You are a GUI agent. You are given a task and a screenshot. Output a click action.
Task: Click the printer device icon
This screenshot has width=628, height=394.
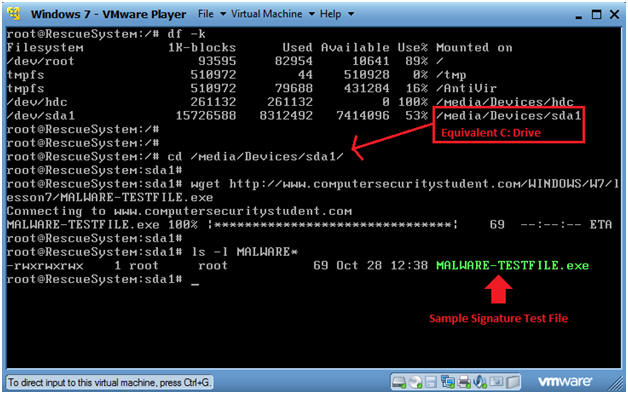click(x=463, y=382)
